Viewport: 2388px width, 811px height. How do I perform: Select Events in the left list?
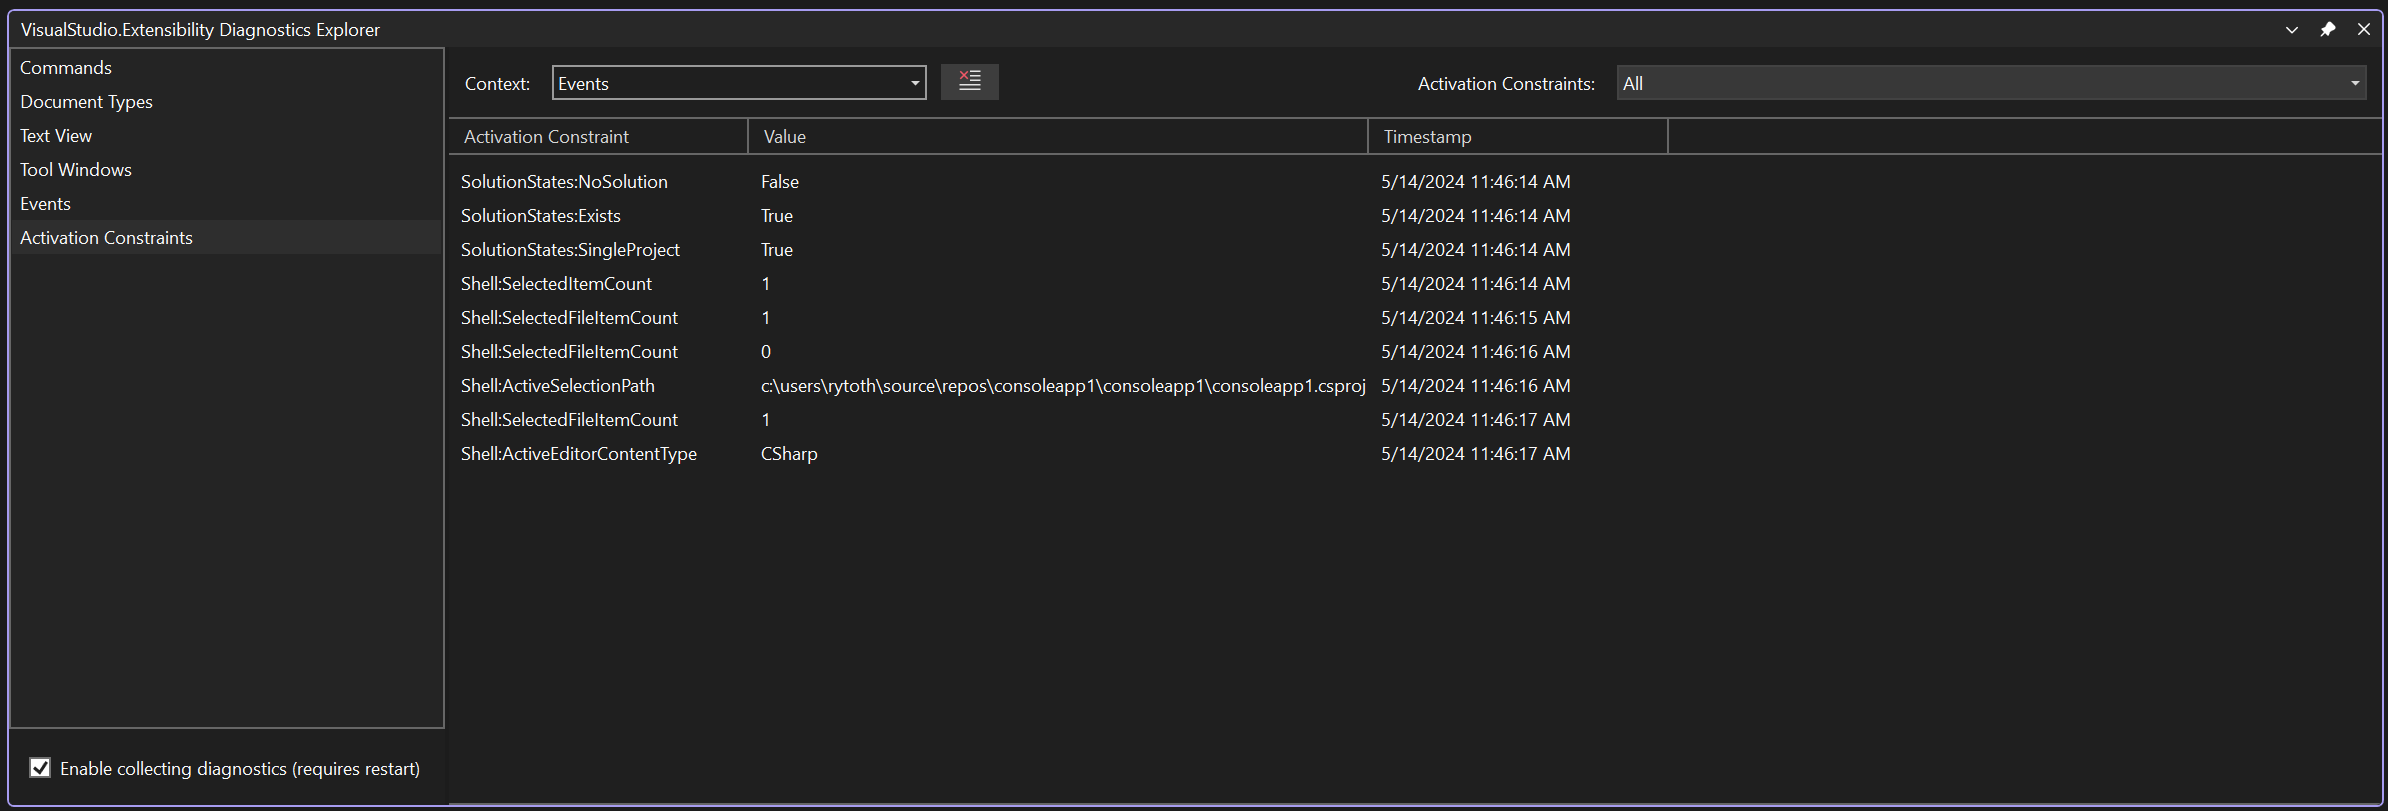[227, 204]
